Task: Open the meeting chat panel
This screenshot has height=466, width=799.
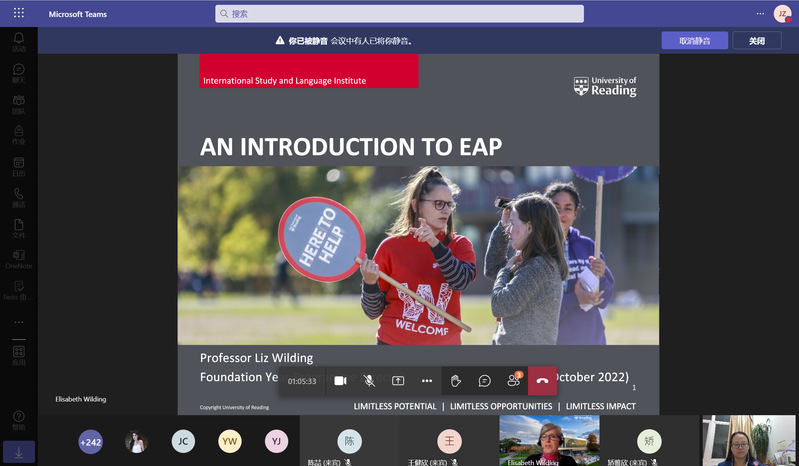Action: pos(484,381)
